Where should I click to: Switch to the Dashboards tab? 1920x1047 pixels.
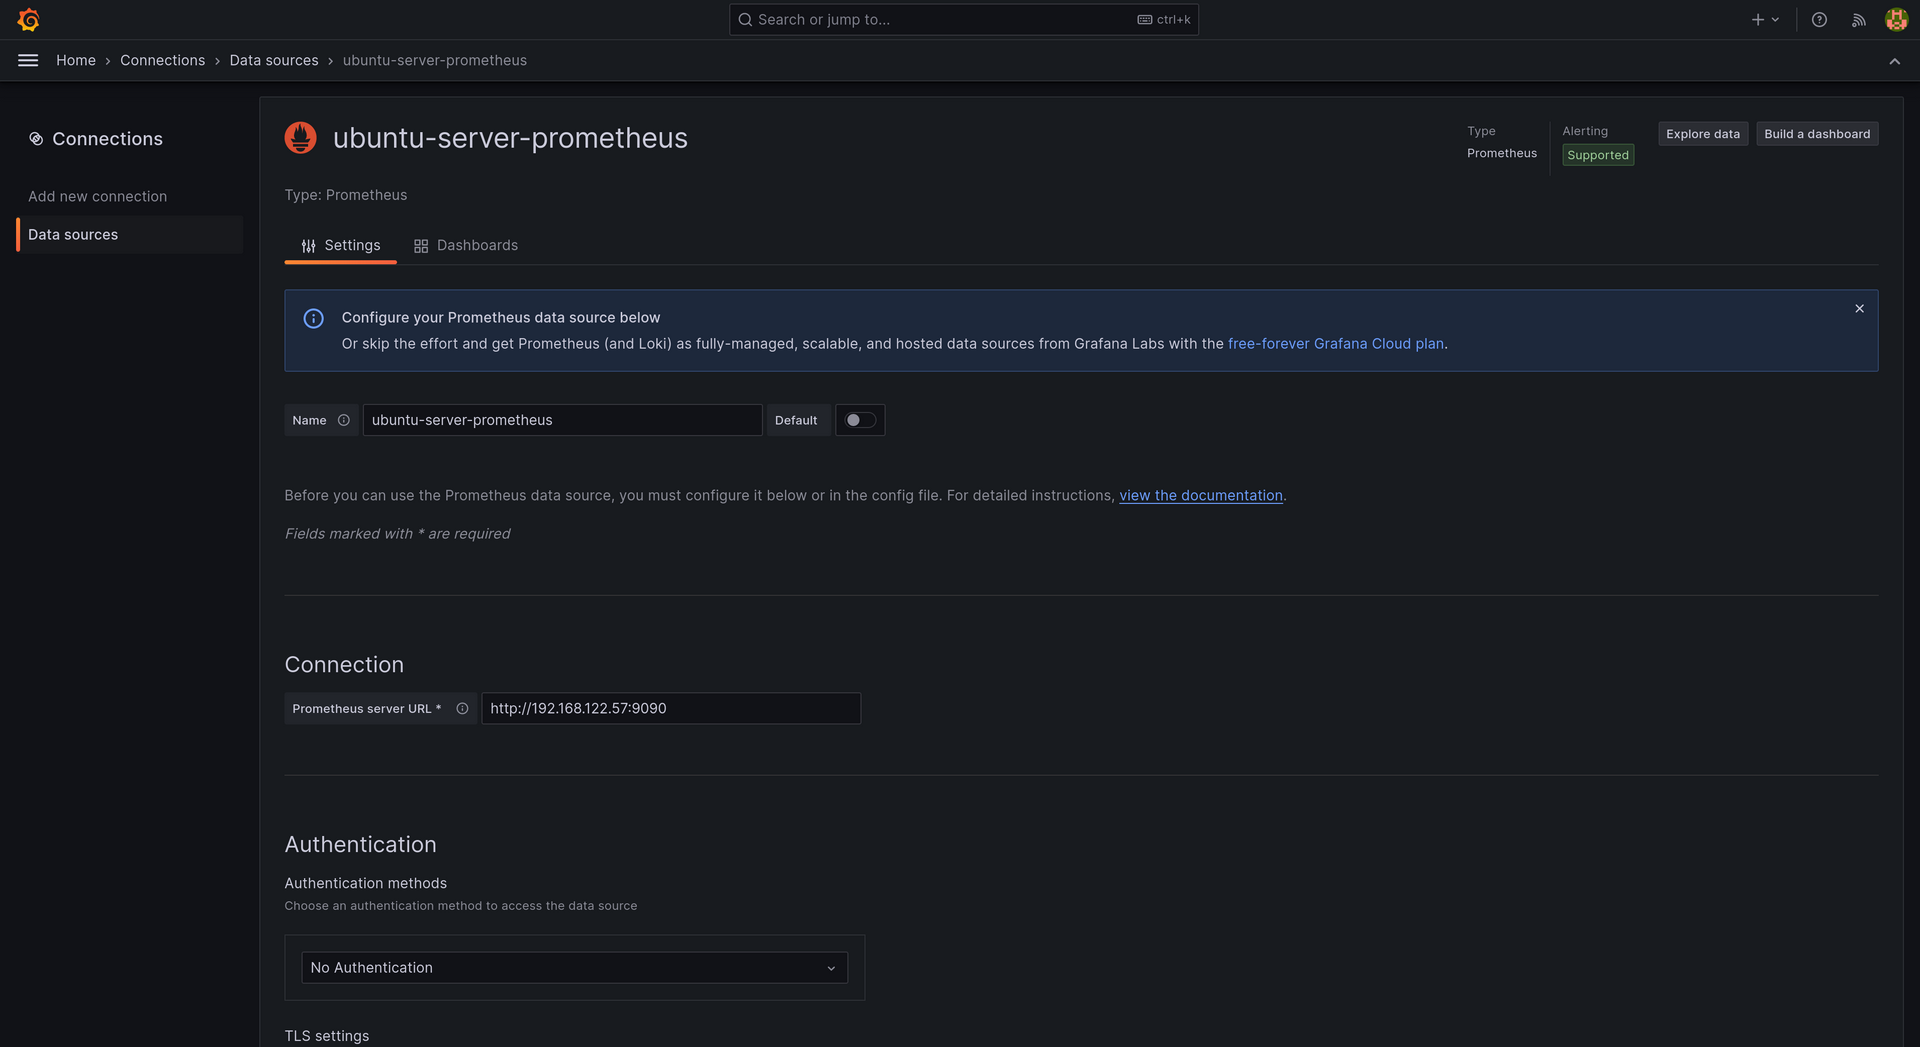pyautogui.click(x=466, y=245)
